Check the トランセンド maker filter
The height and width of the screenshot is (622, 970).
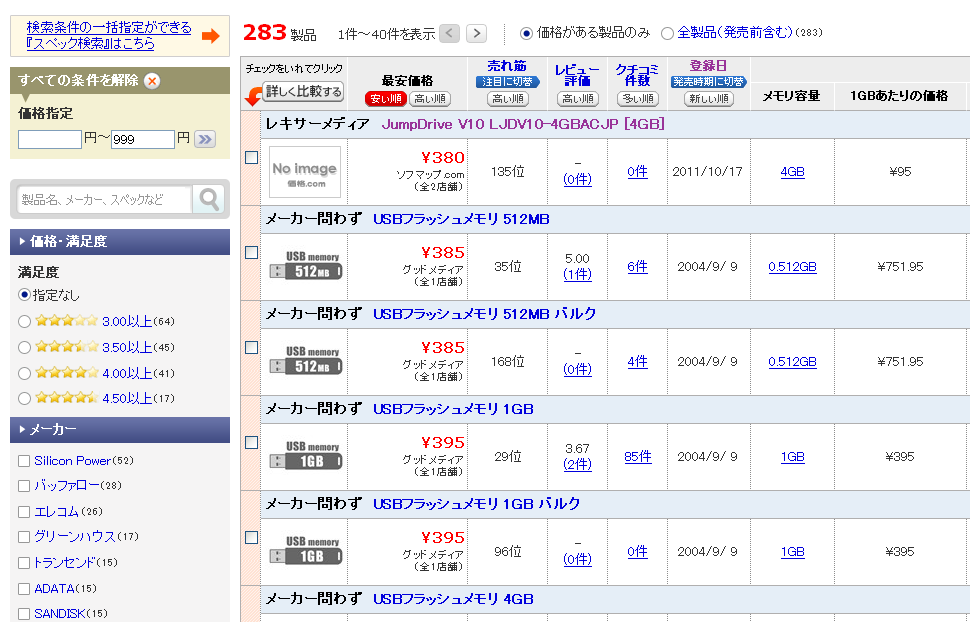click(24, 563)
